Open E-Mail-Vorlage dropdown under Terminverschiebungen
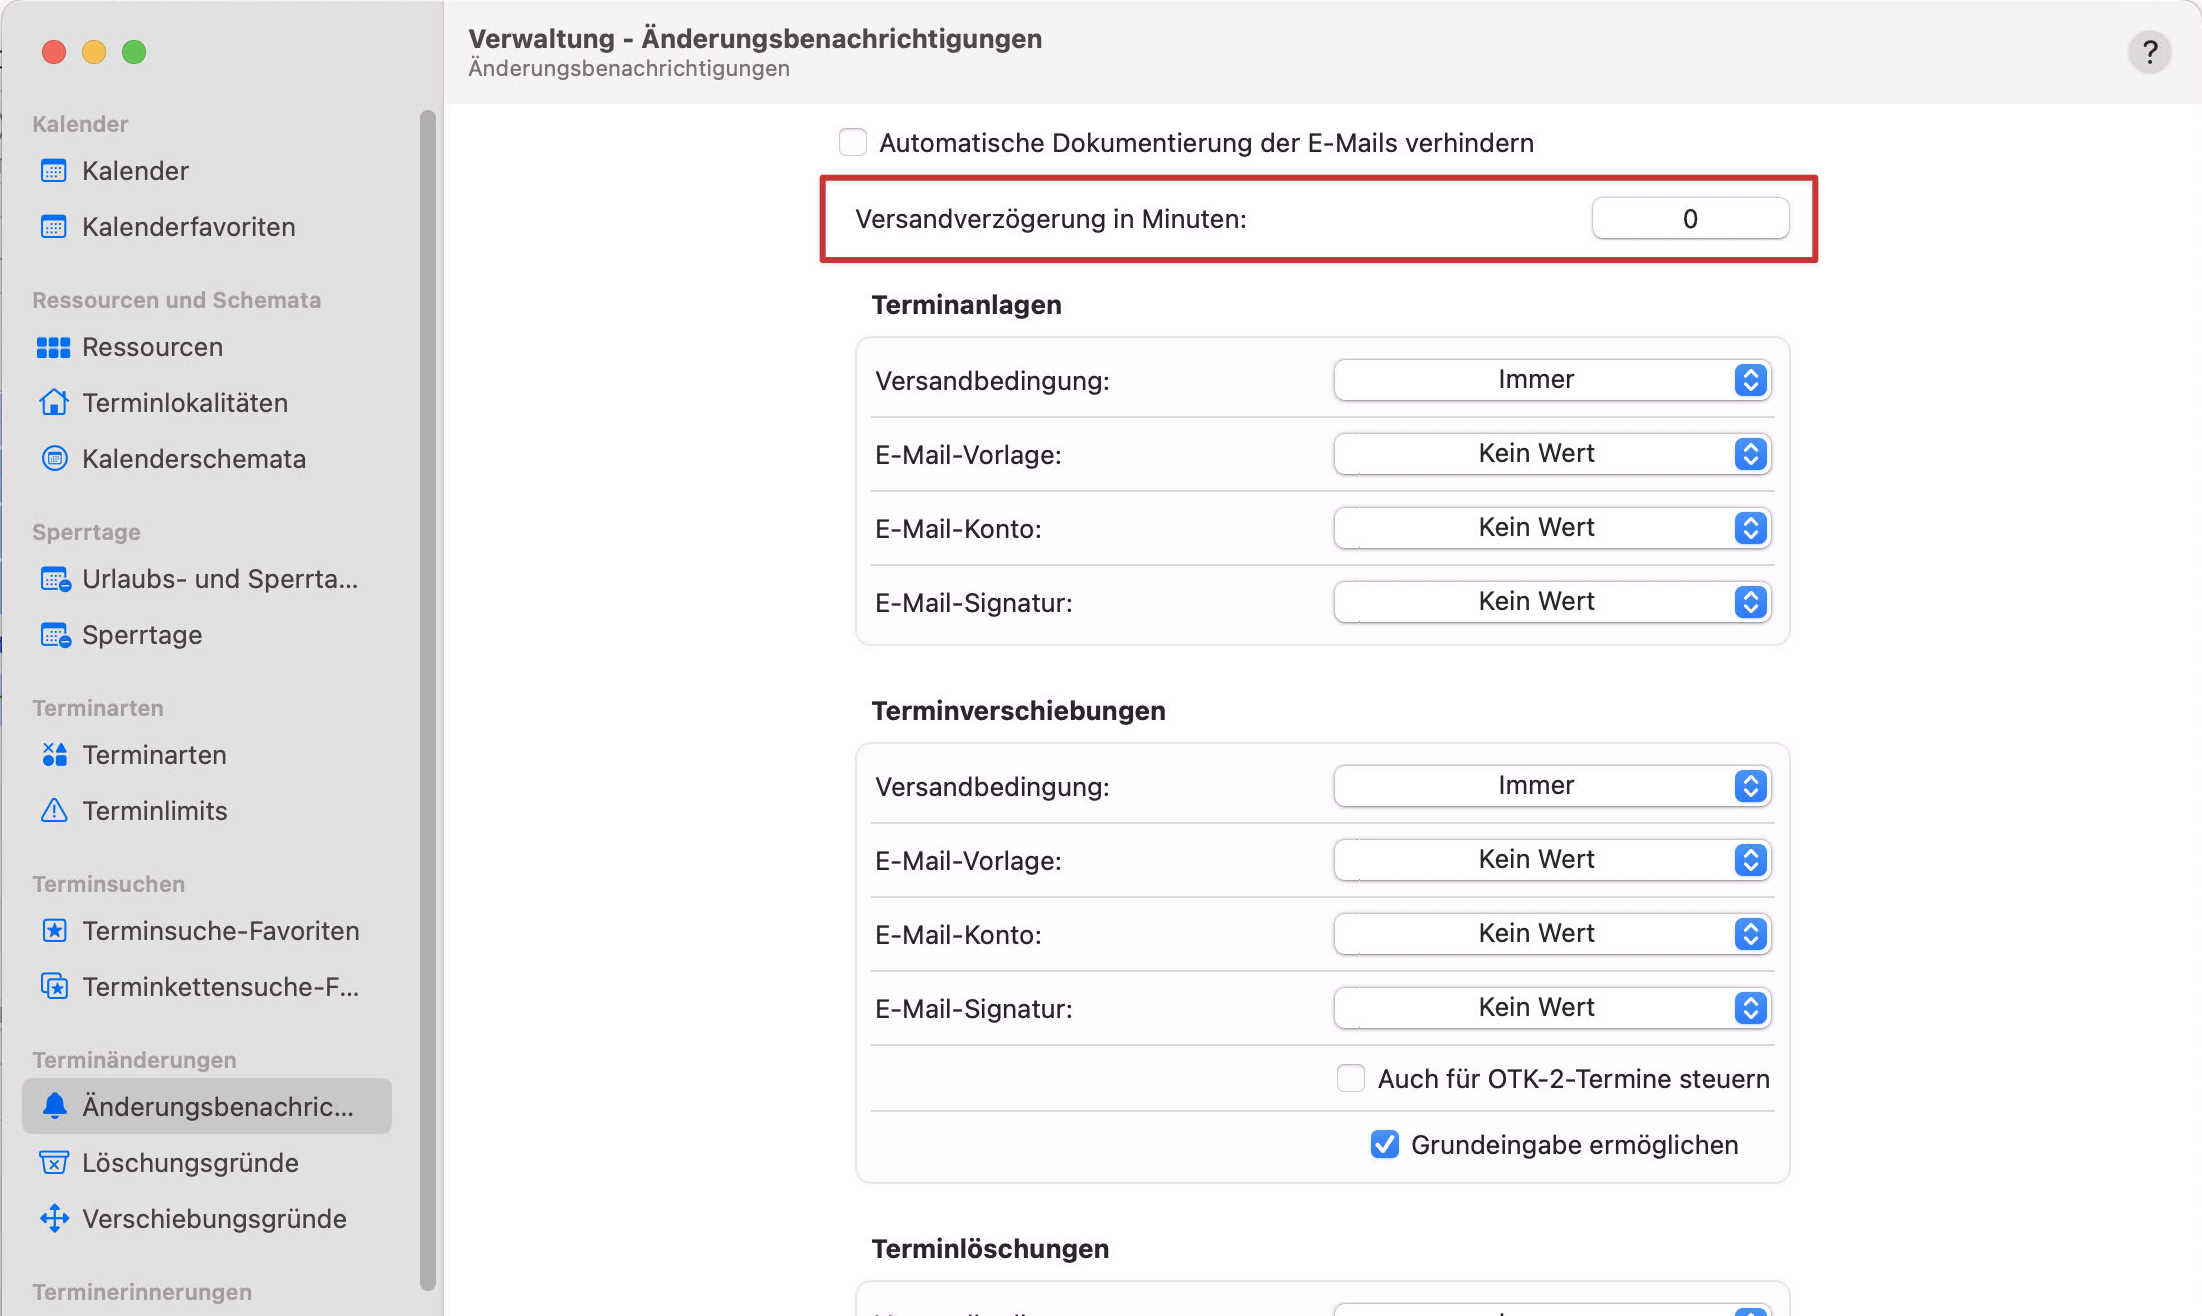This screenshot has height=1316, width=2202. pyautogui.click(x=1552, y=860)
